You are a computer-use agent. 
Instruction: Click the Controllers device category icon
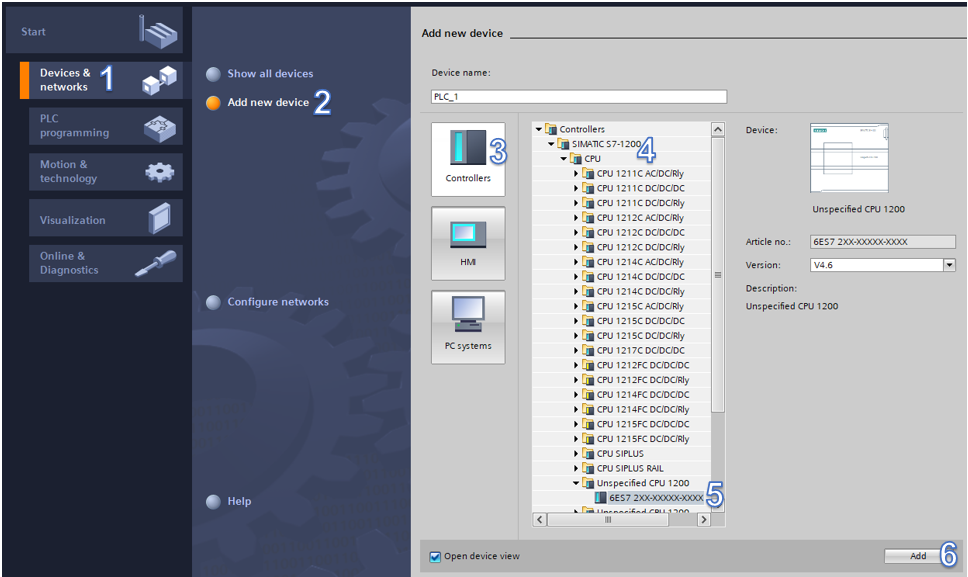tap(467, 147)
